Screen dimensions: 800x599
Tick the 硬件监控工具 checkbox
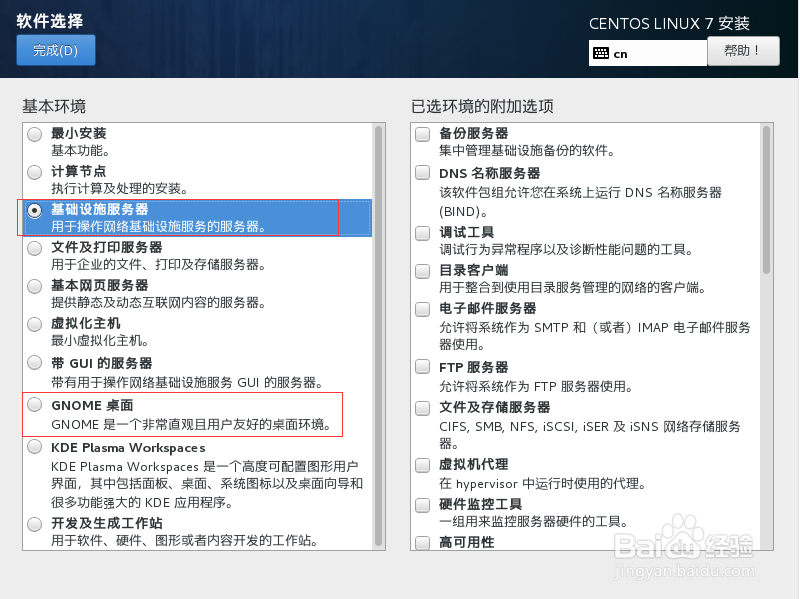[422, 505]
